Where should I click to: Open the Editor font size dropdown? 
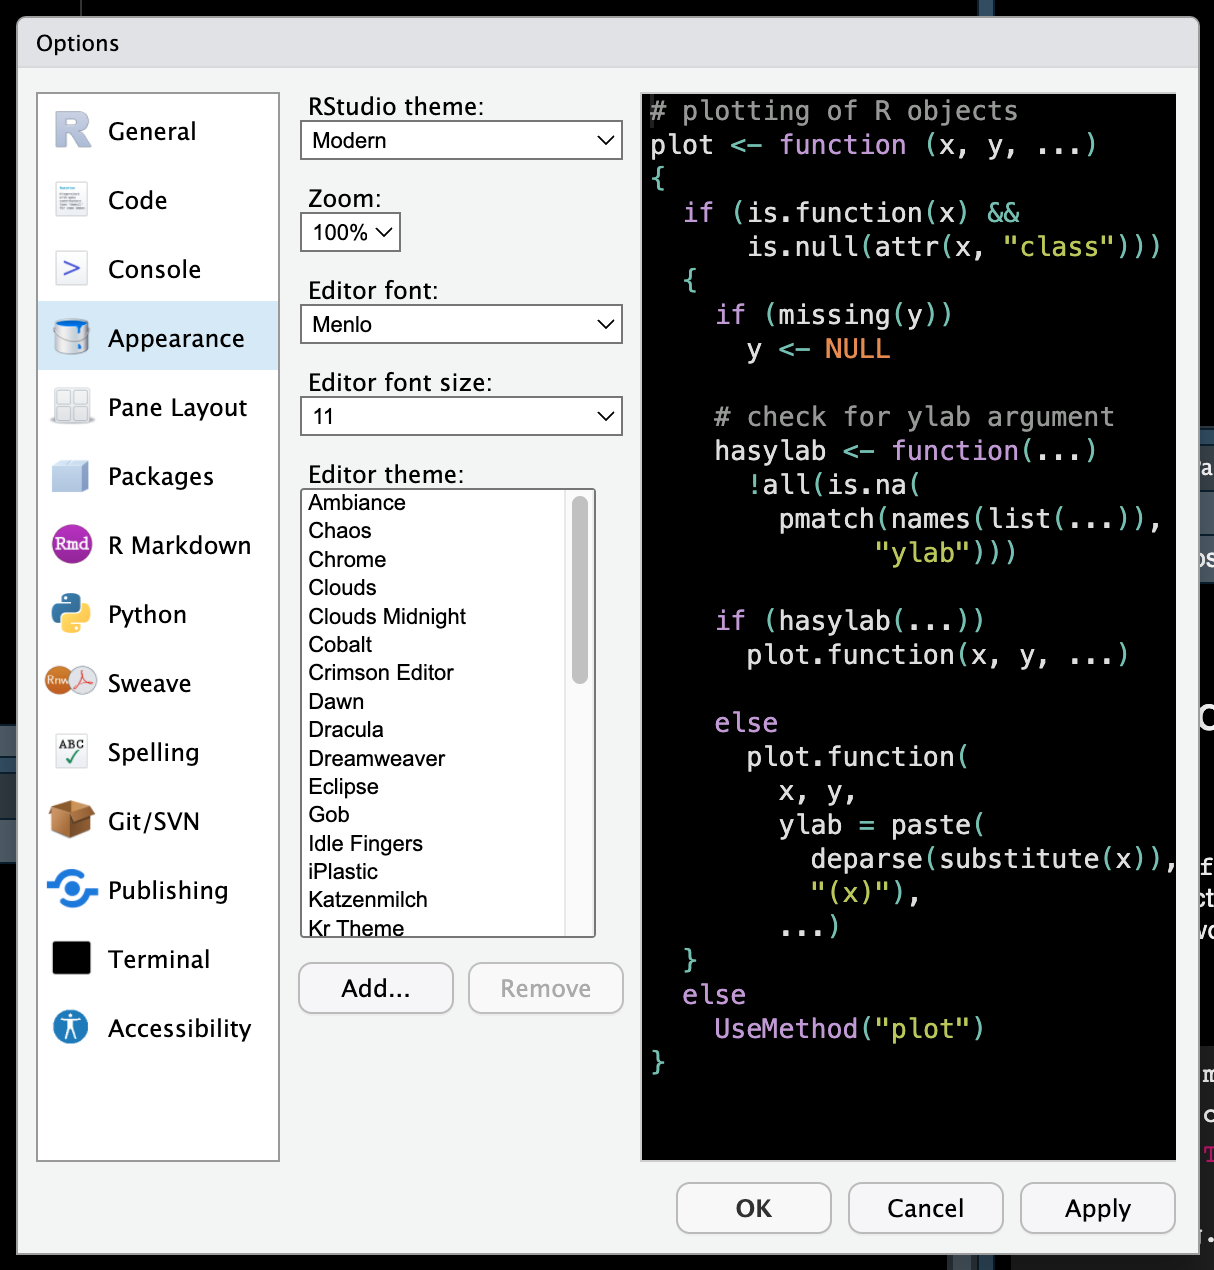point(460,416)
